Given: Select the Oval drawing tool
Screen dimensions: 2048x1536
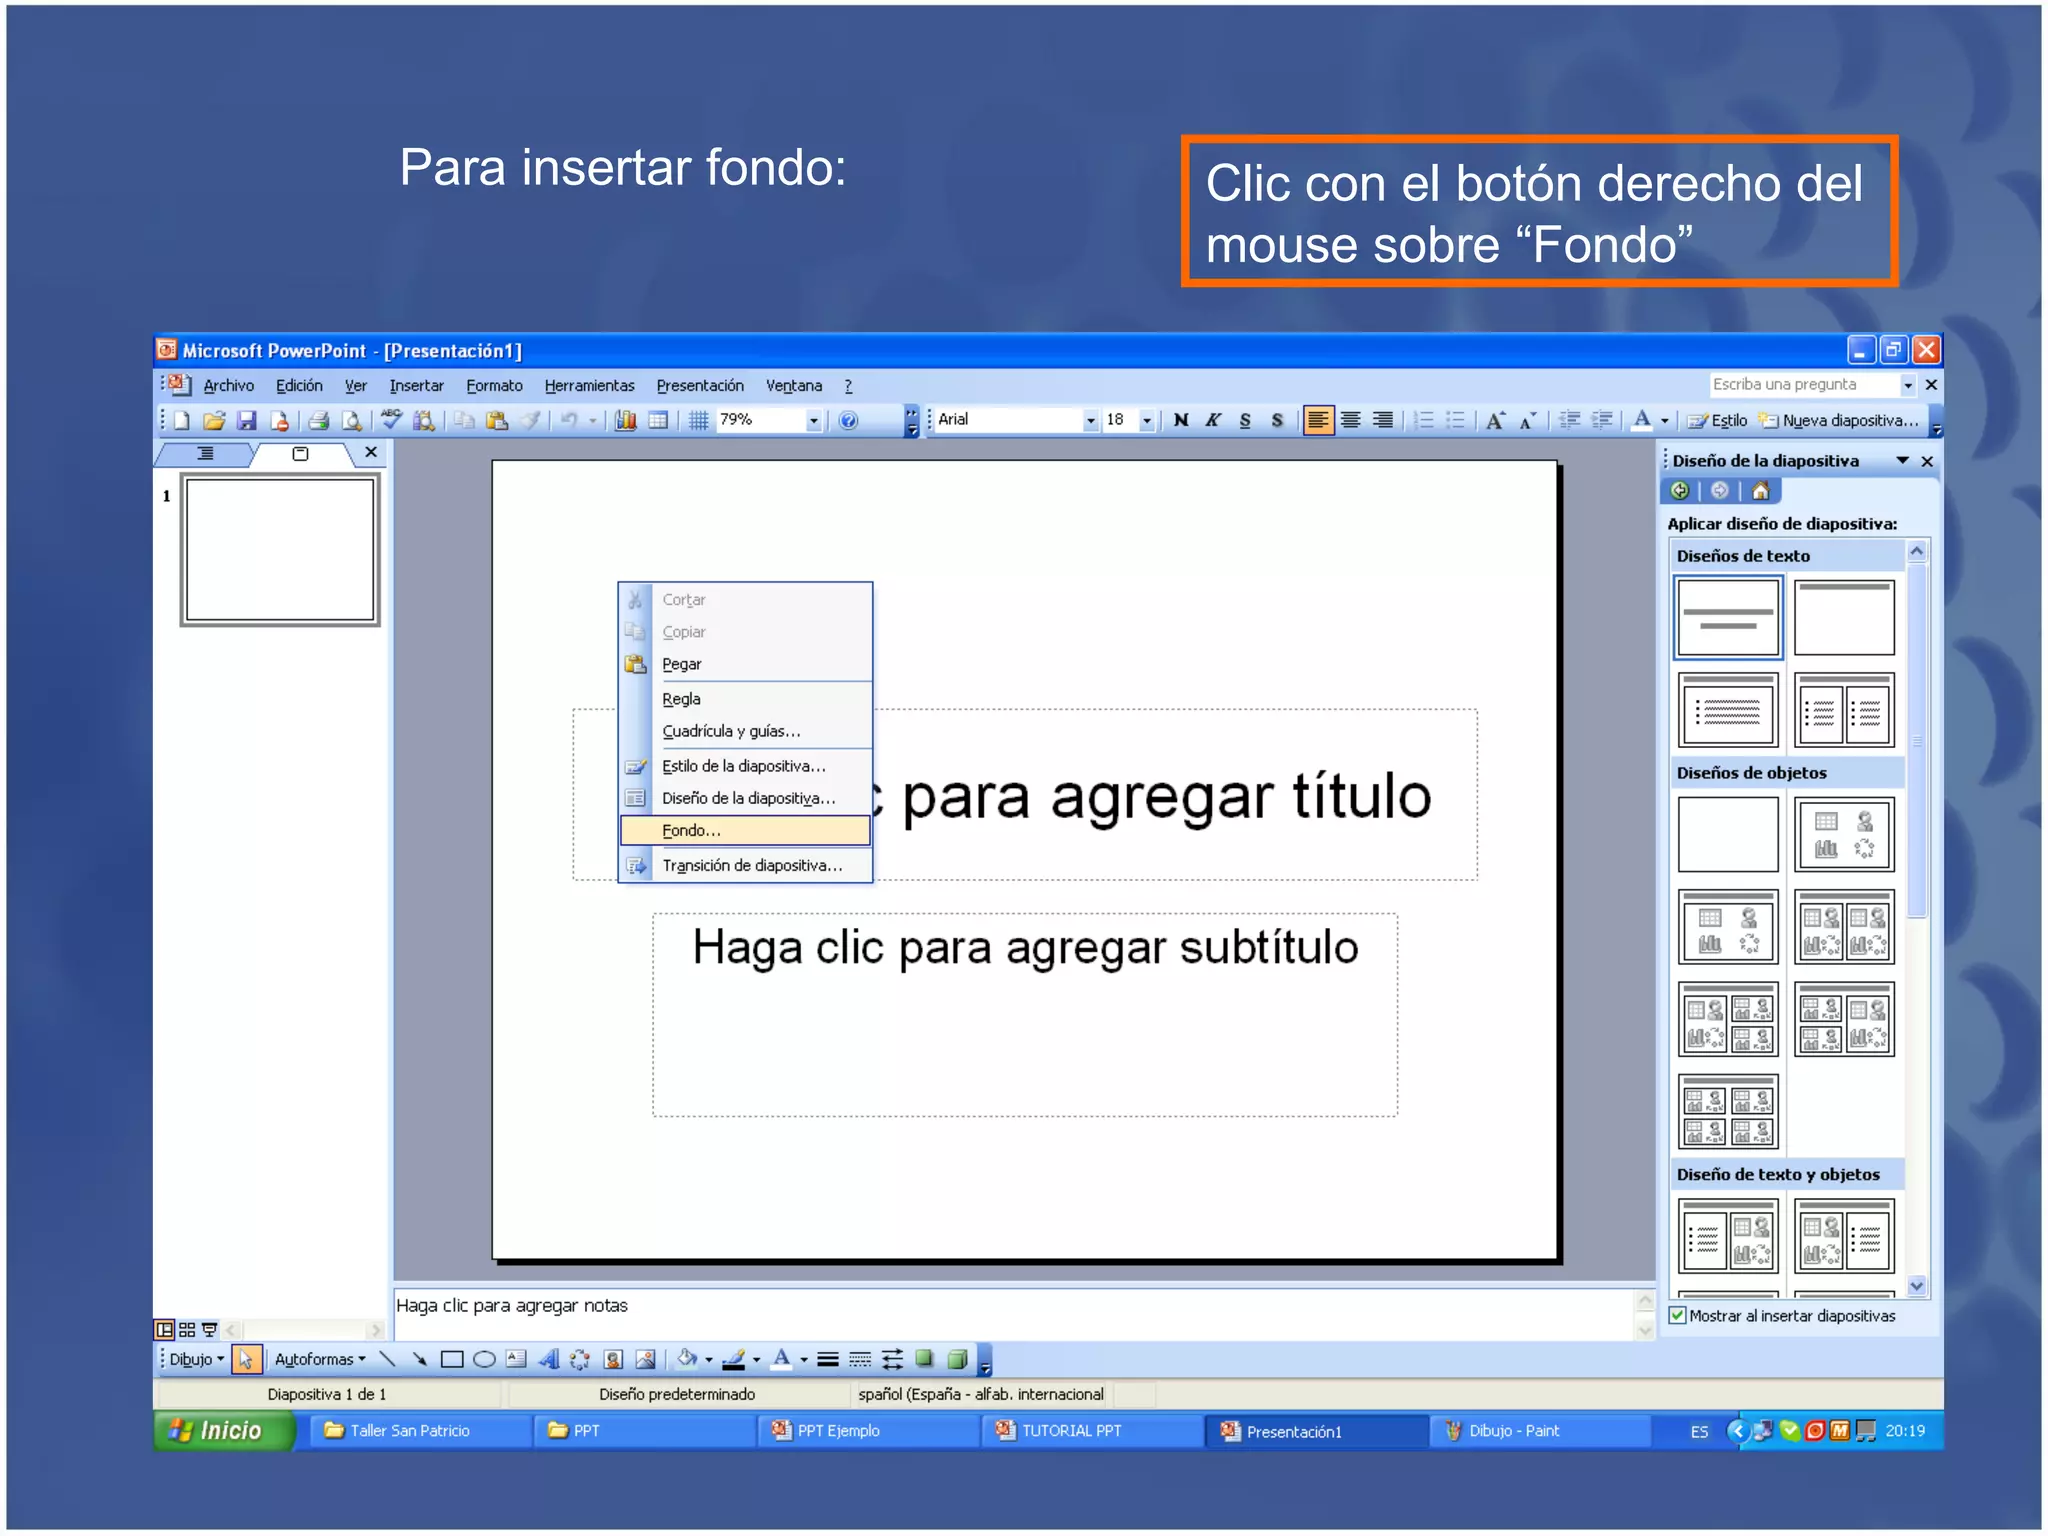Looking at the screenshot, I should point(484,1359).
